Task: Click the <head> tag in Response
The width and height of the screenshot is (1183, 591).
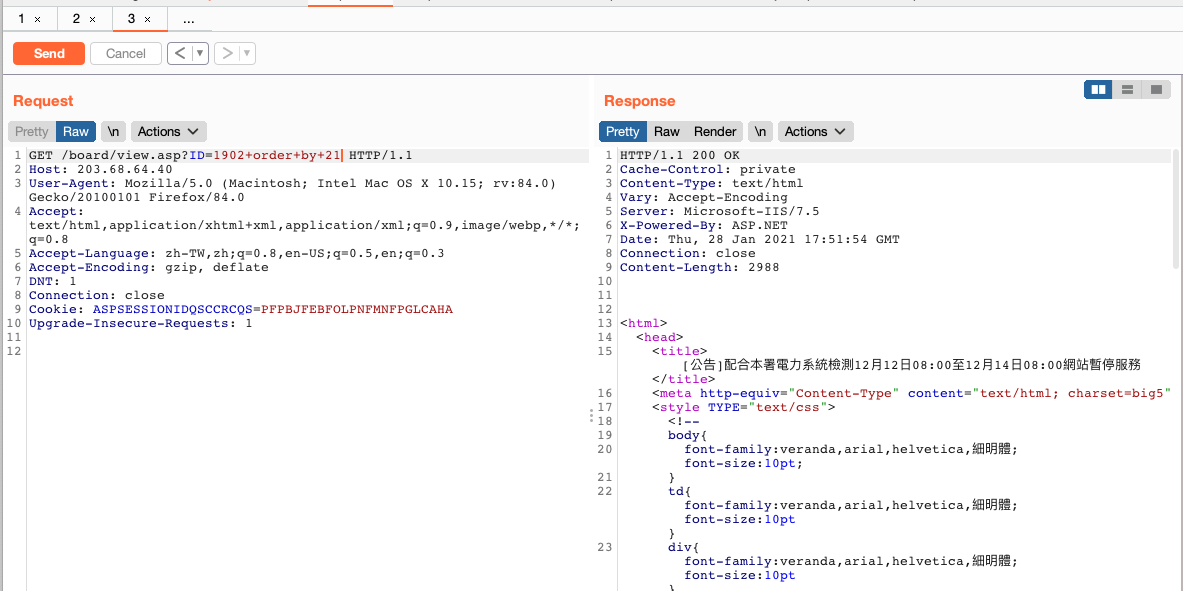Action: point(659,337)
